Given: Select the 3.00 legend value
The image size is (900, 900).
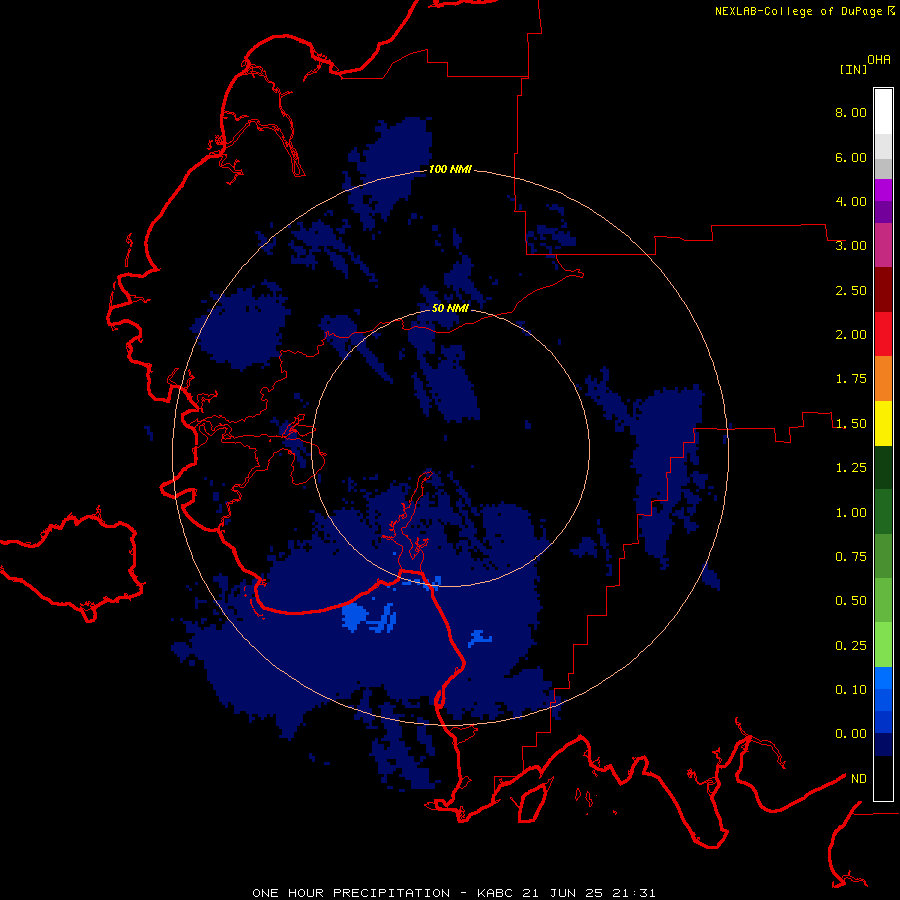Looking at the screenshot, I should (851, 246).
